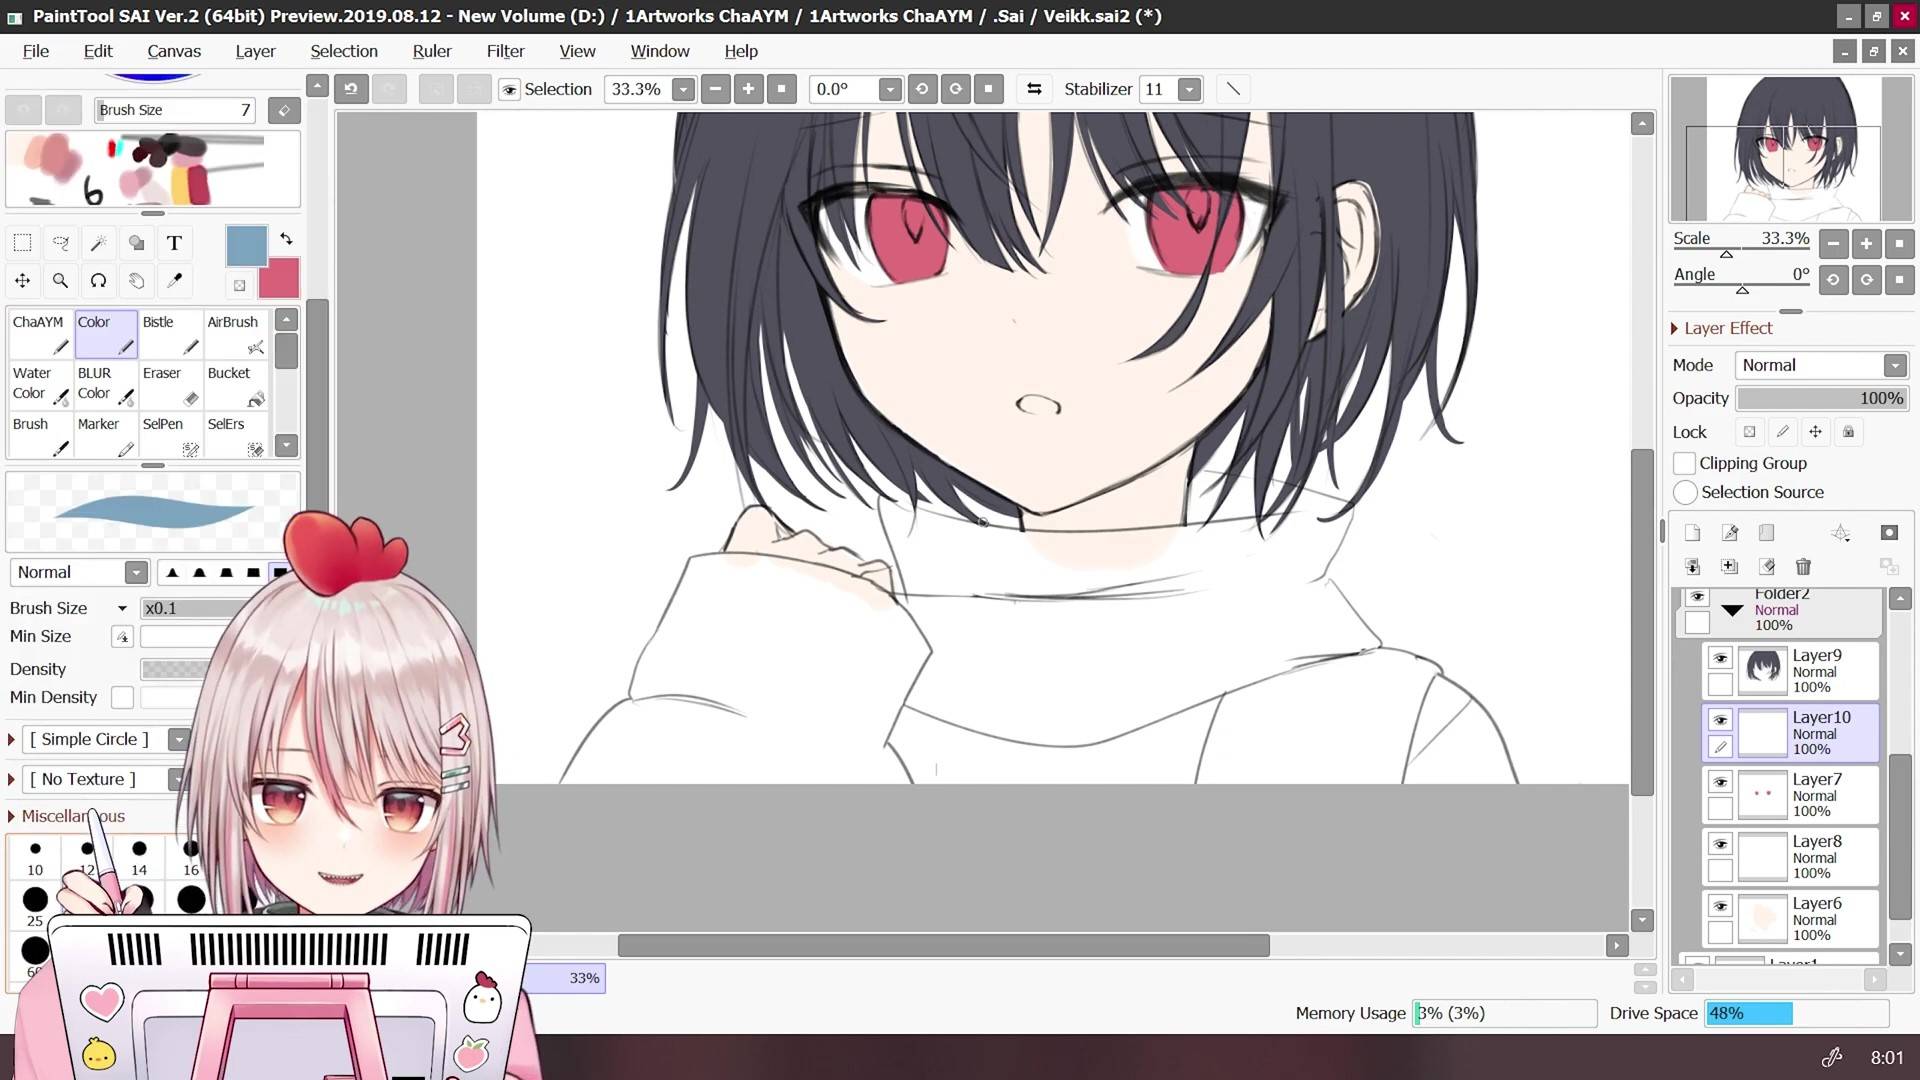The height and width of the screenshot is (1080, 1920).
Task: Click the delete layer trash icon
Action: 1803,567
